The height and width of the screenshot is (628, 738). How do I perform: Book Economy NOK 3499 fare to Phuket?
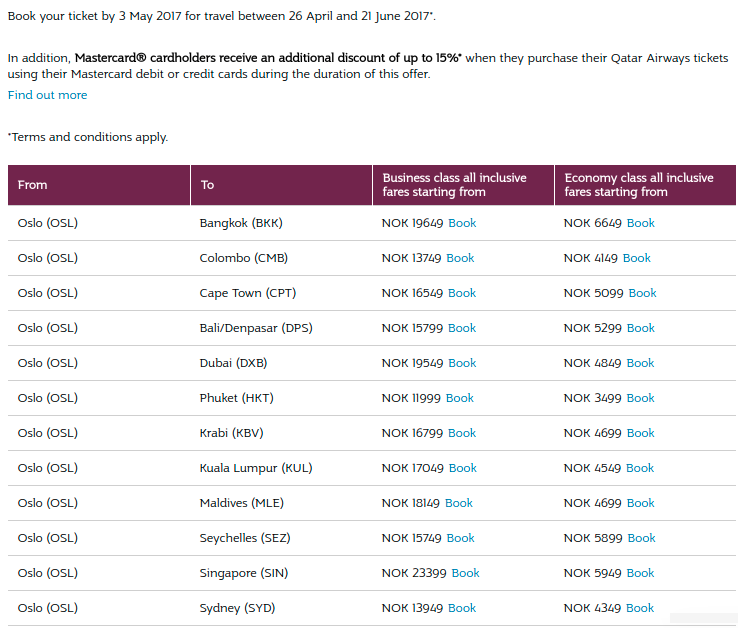(640, 398)
